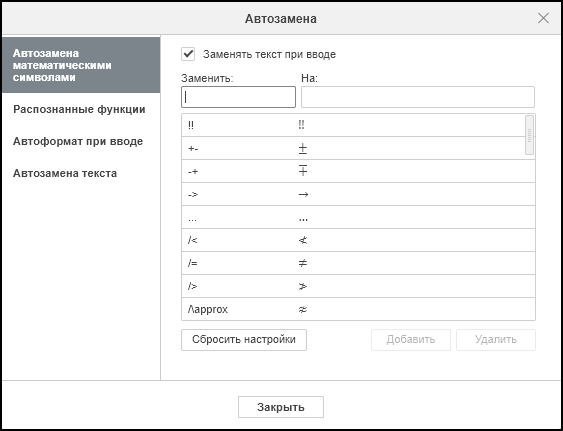This screenshot has height=431, width=563.
Task: Select the -> arrow row
Action: (358, 194)
